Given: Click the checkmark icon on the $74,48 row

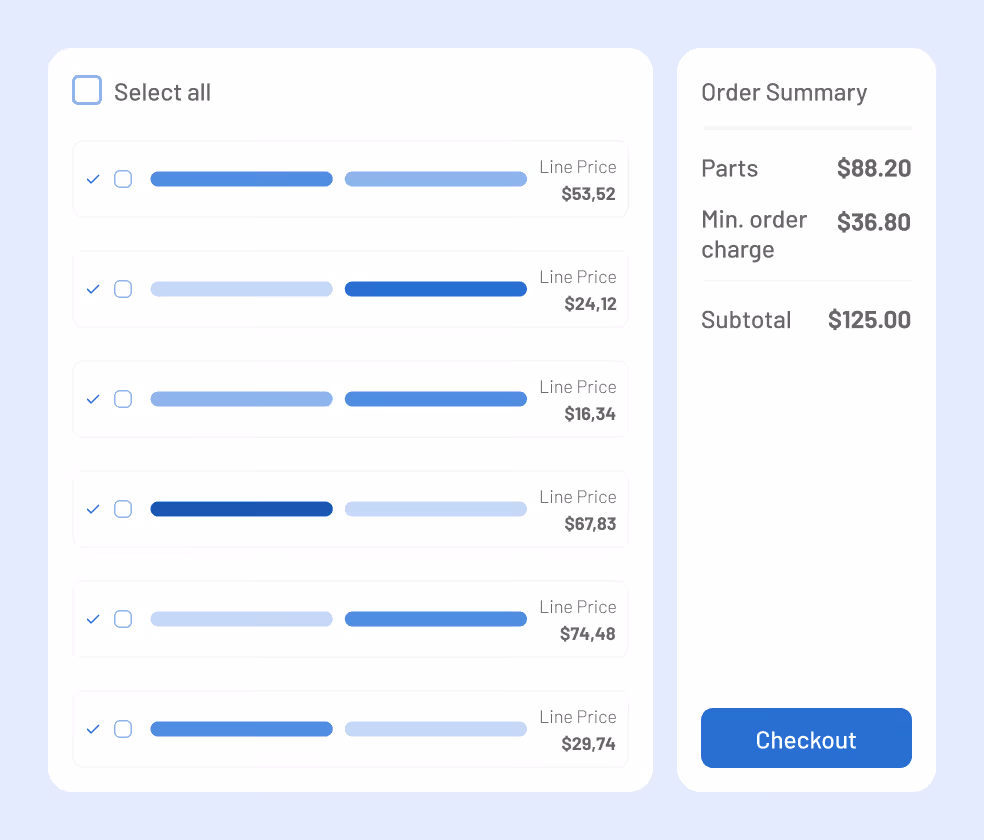Looking at the screenshot, I should [x=93, y=619].
